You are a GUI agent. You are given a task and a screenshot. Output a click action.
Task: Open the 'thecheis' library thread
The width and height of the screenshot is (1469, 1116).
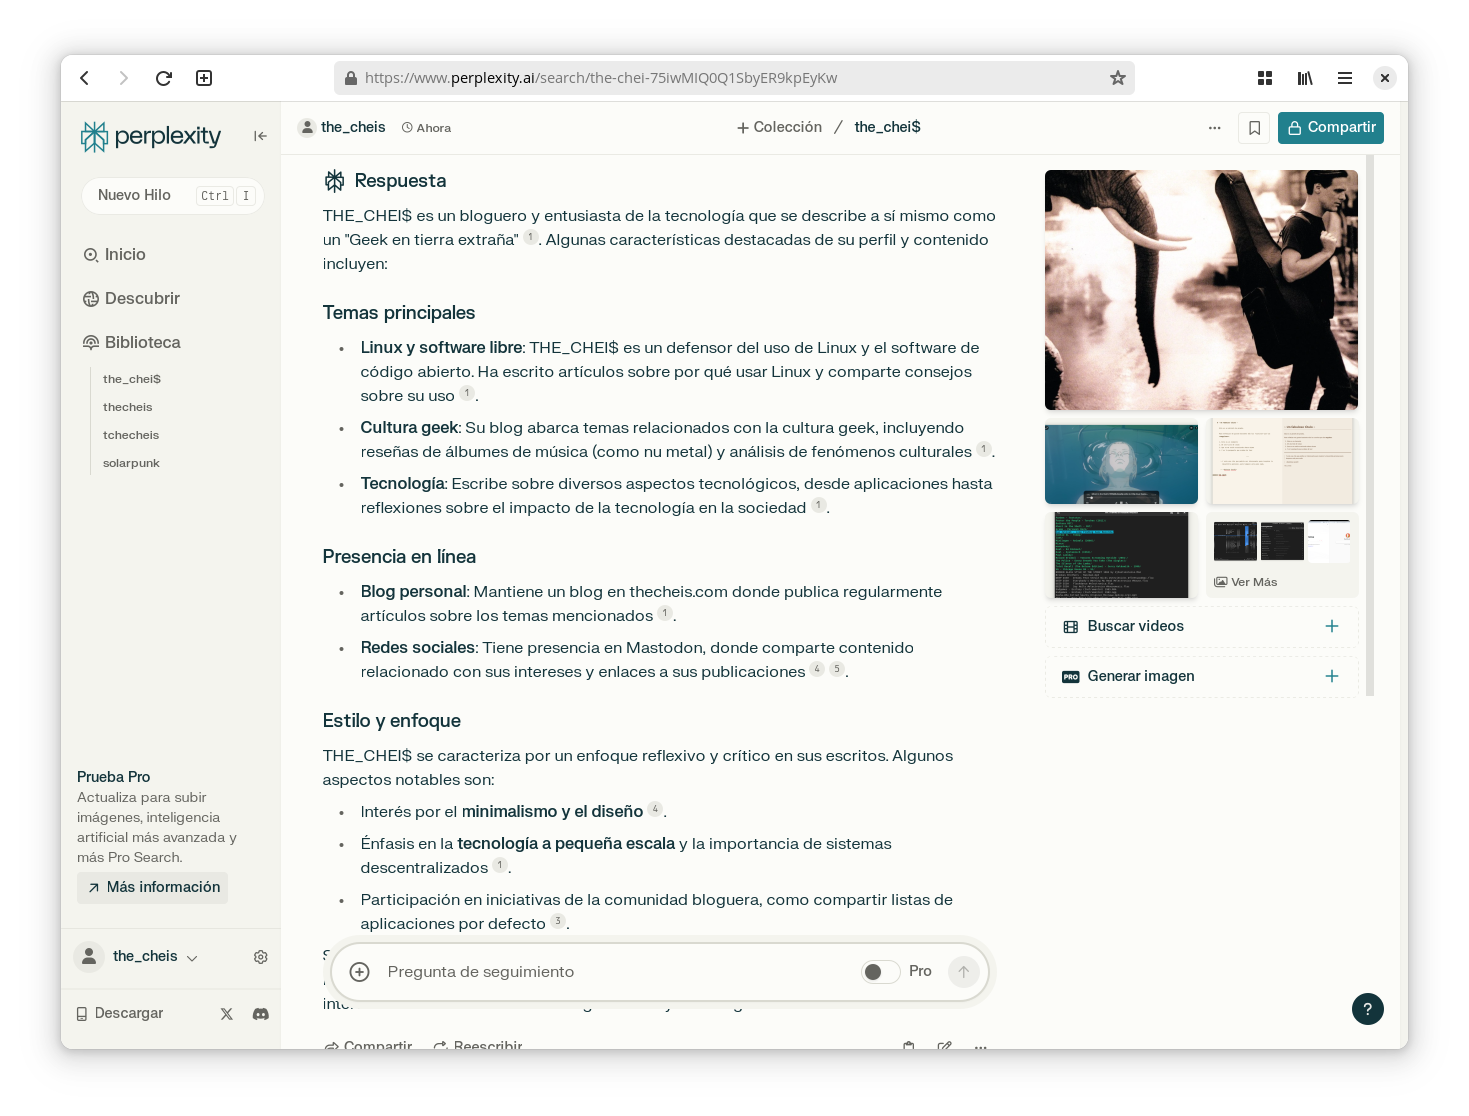128,407
